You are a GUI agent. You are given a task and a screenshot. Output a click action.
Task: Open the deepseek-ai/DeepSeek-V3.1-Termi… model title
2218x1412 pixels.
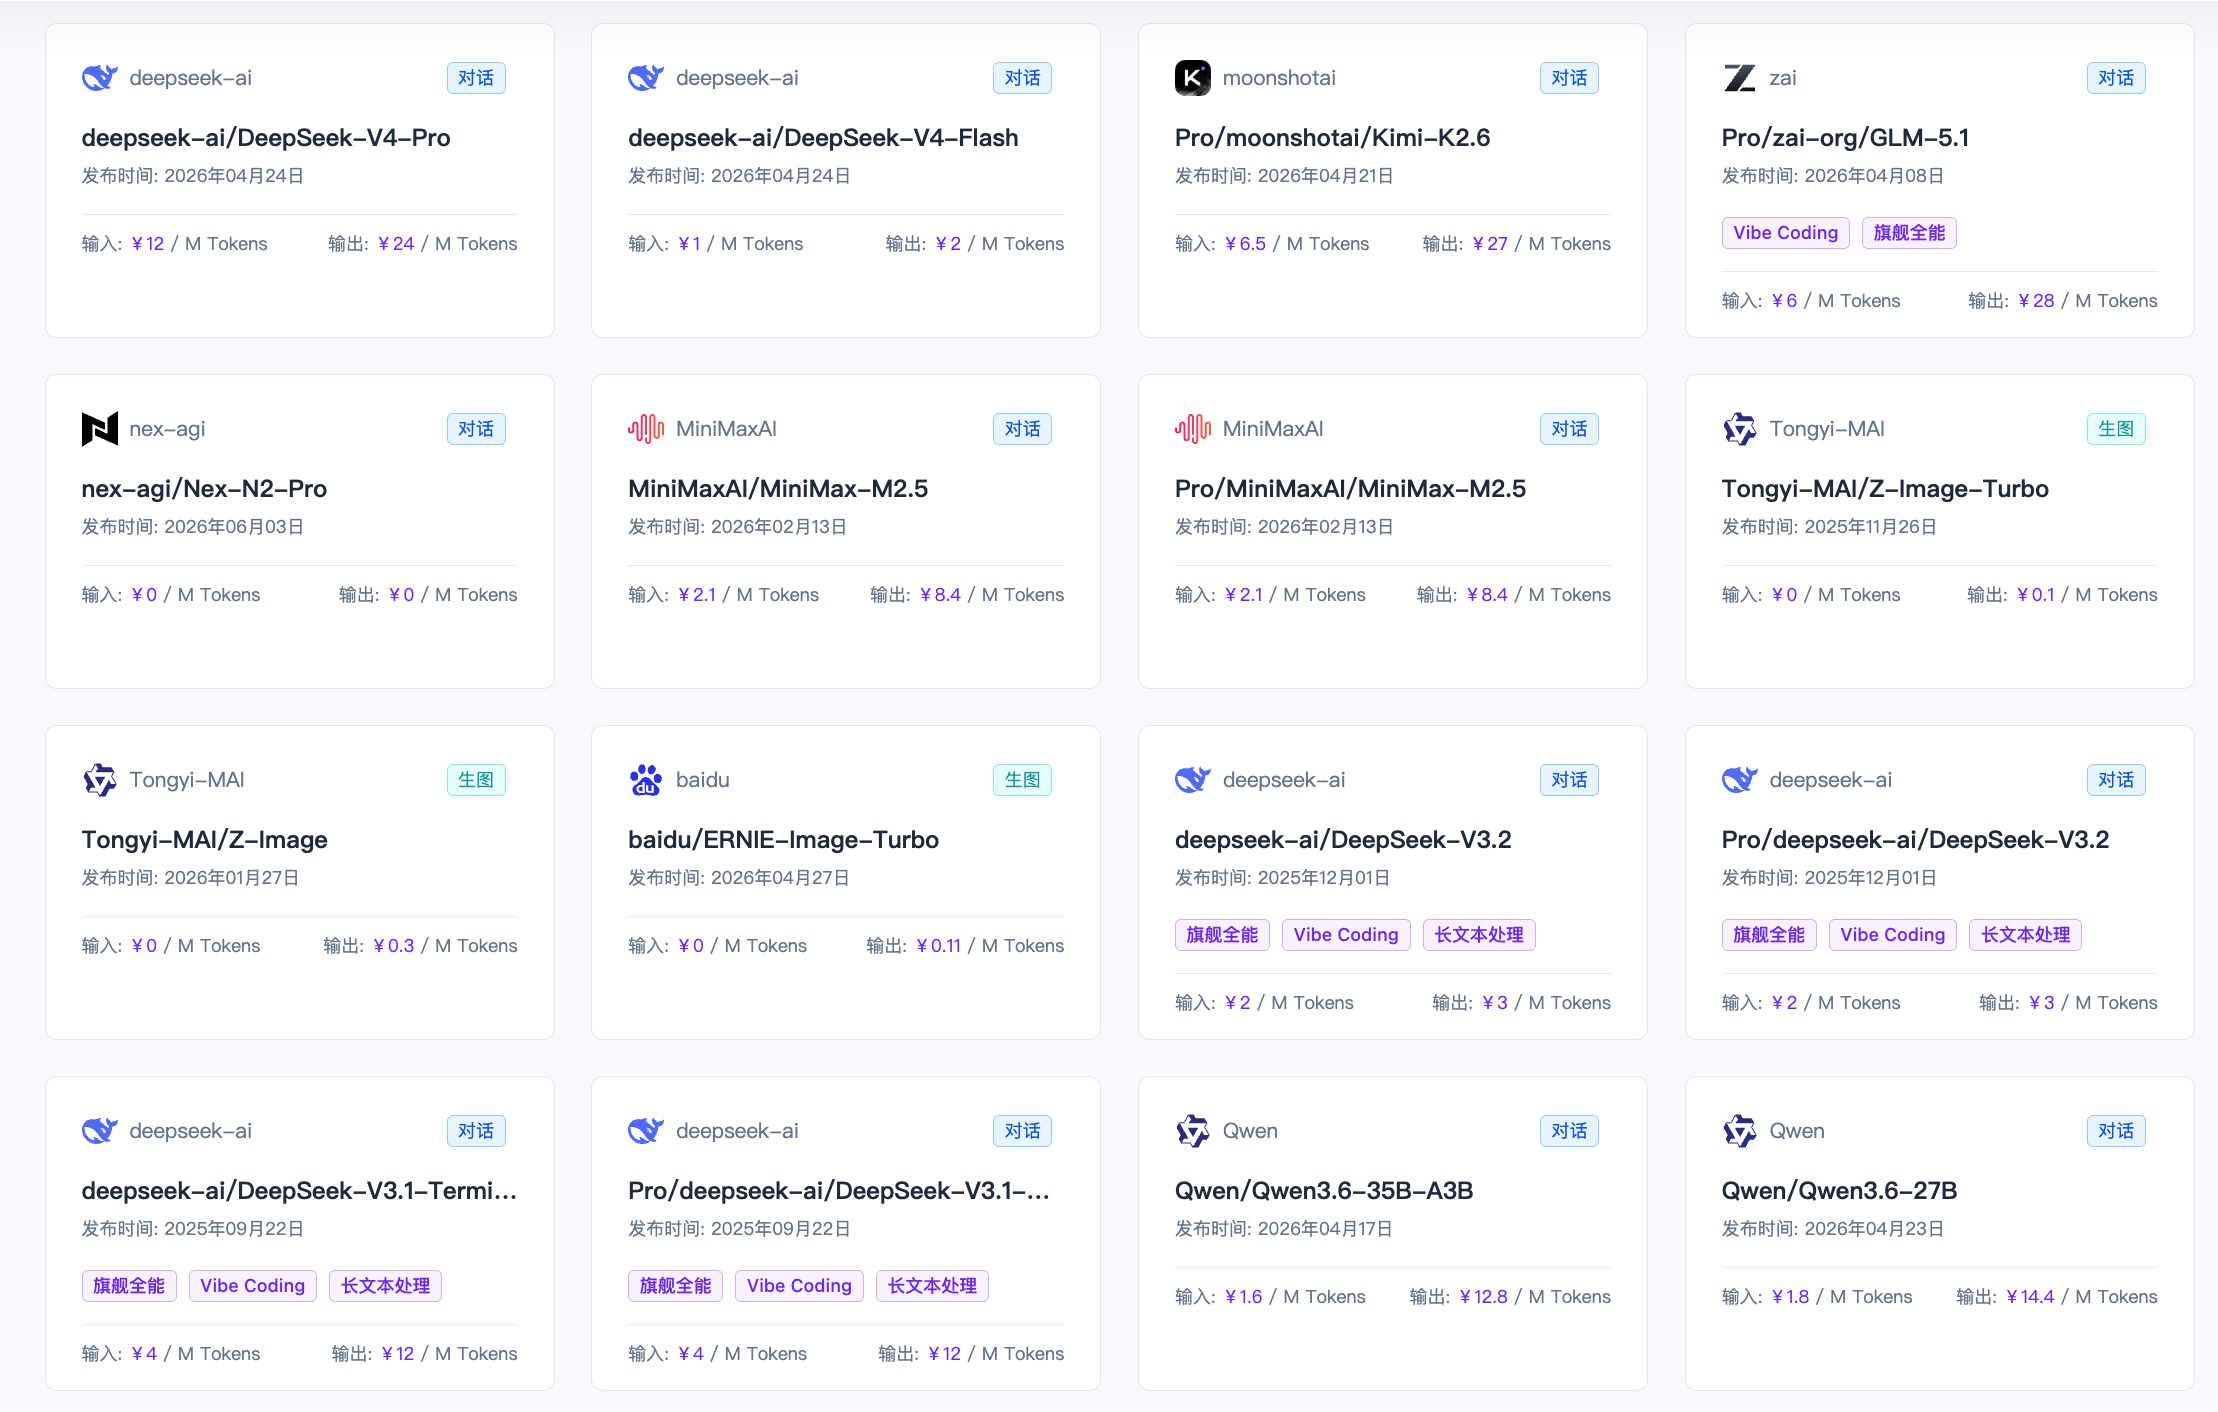point(299,1191)
